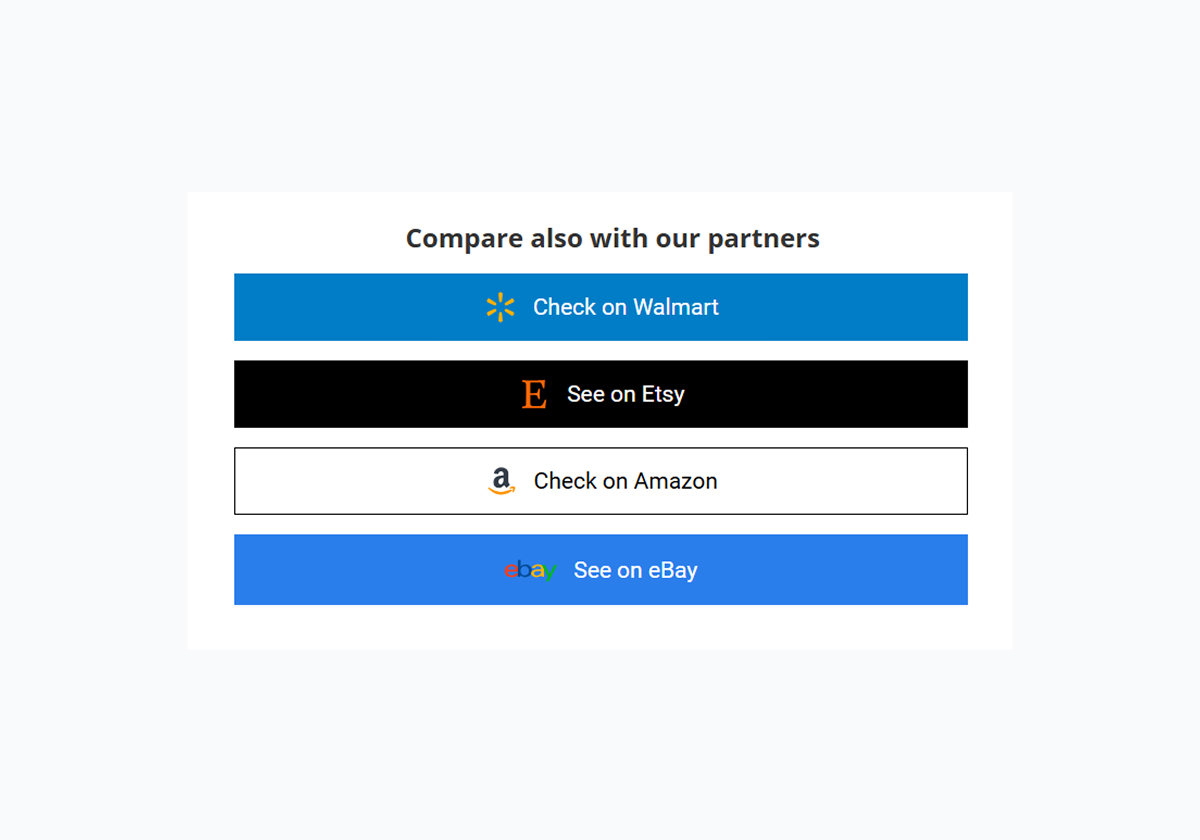Click the "See on eBay" label text
Screen dimensions: 1200x840
pyautogui.click(x=635, y=570)
